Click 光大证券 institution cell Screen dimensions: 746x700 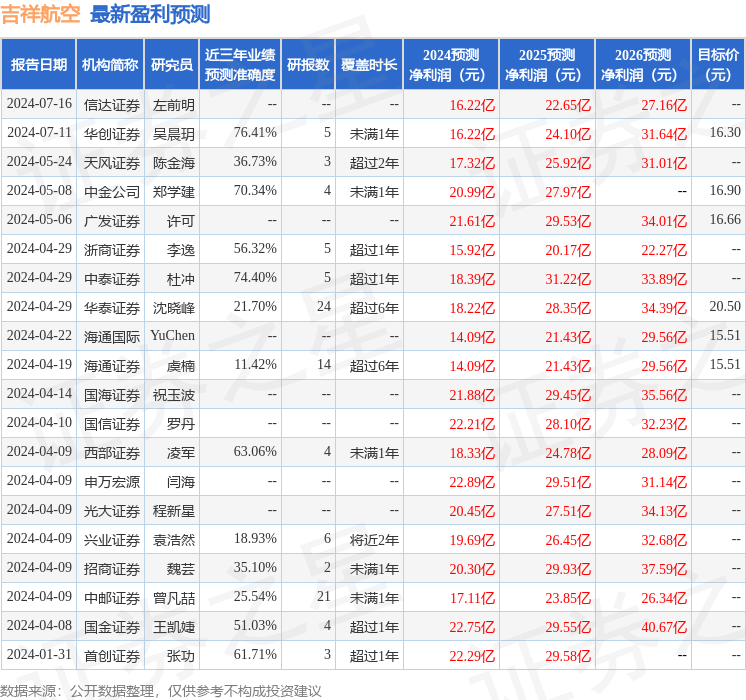[x=112, y=511]
